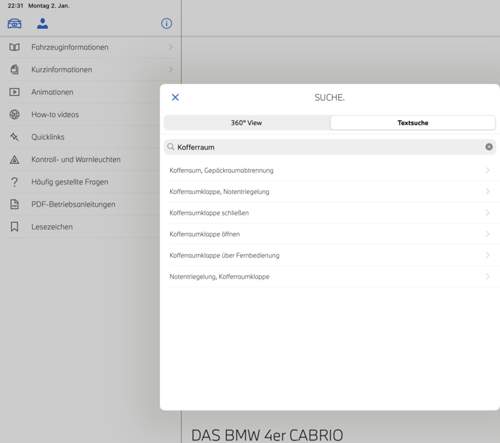Select result Kofferraumklappe über Fernbedienung

tap(329, 255)
